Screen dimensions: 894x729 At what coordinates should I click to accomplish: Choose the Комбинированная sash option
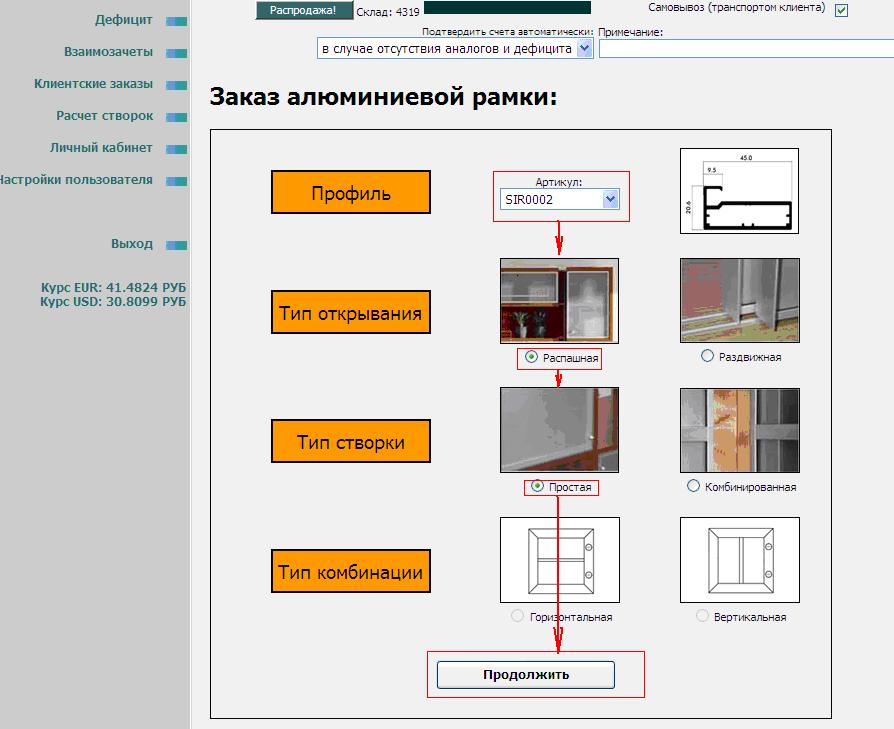click(694, 486)
